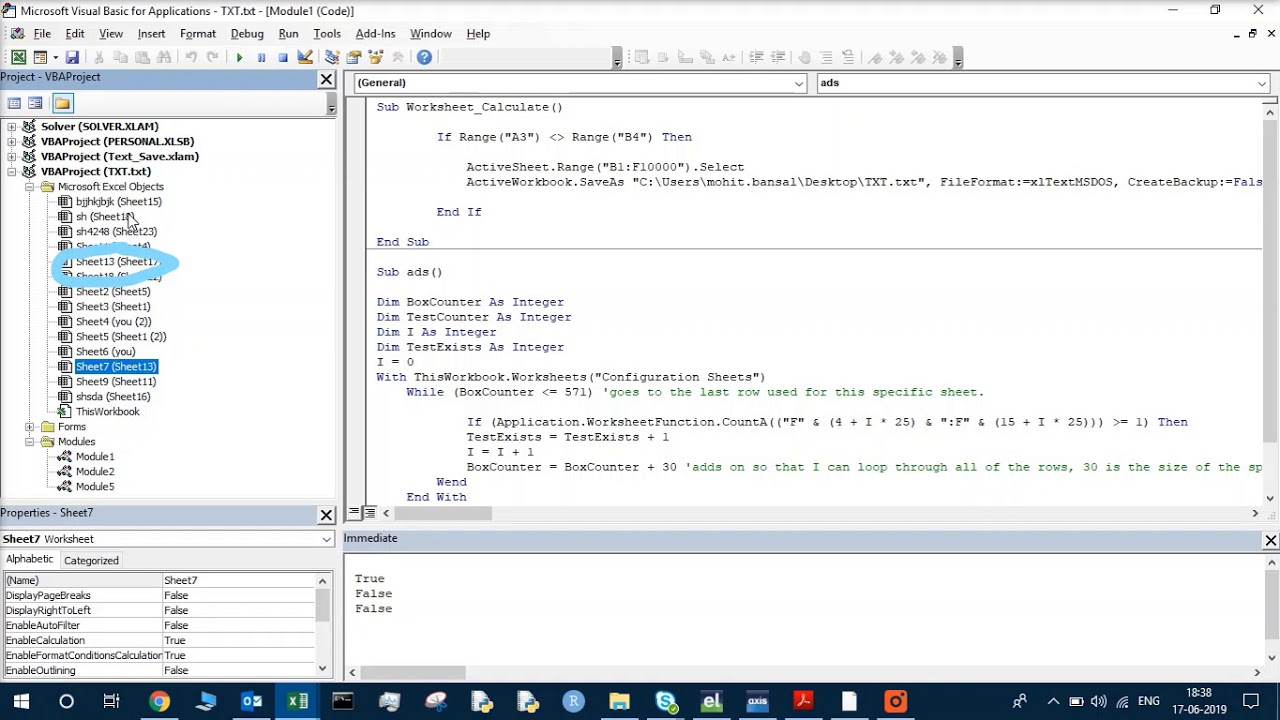Click the Toolbox hammer-and-wrench icon
The height and width of the screenshot is (720, 1280).
(x=398, y=57)
